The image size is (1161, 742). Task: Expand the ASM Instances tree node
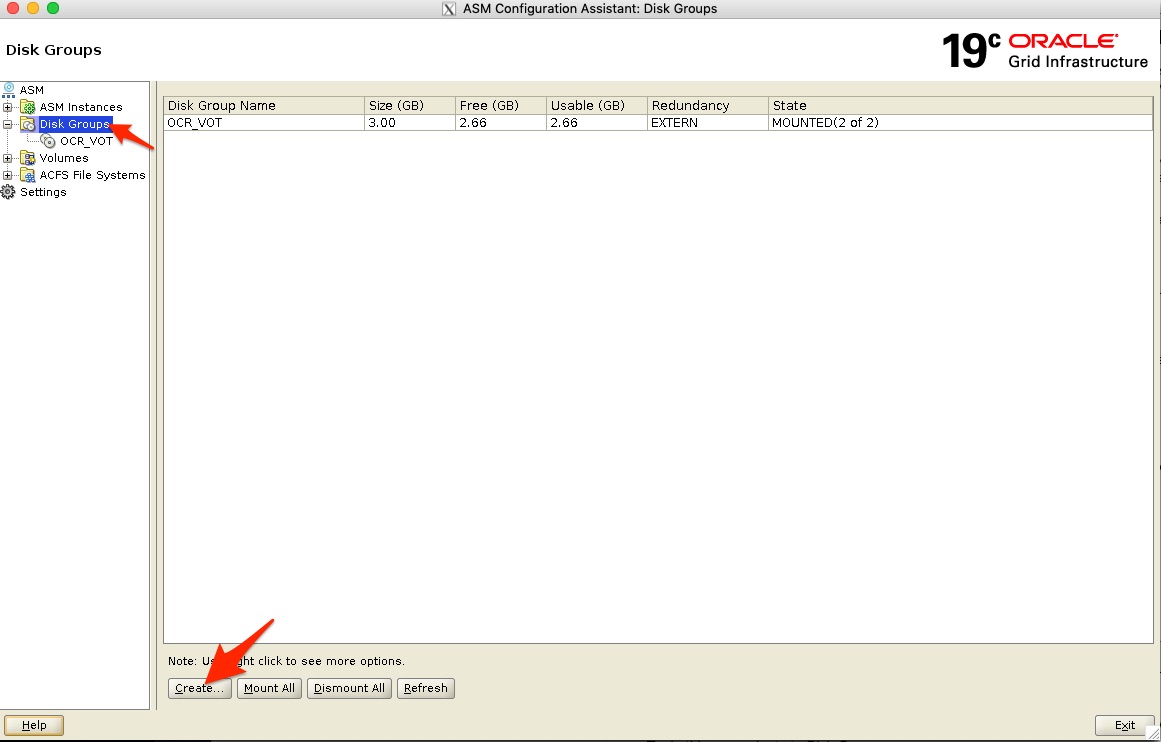tap(7, 107)
